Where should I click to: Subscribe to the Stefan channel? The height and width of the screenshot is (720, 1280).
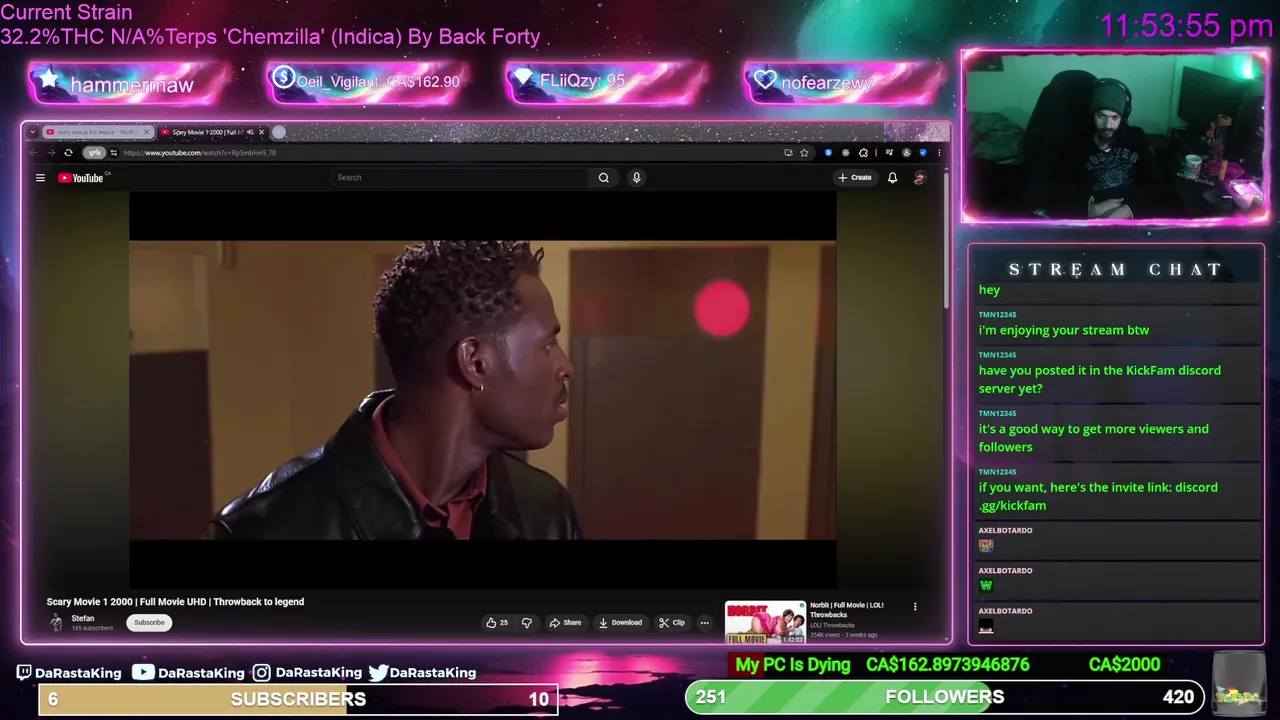coord(149,623)
